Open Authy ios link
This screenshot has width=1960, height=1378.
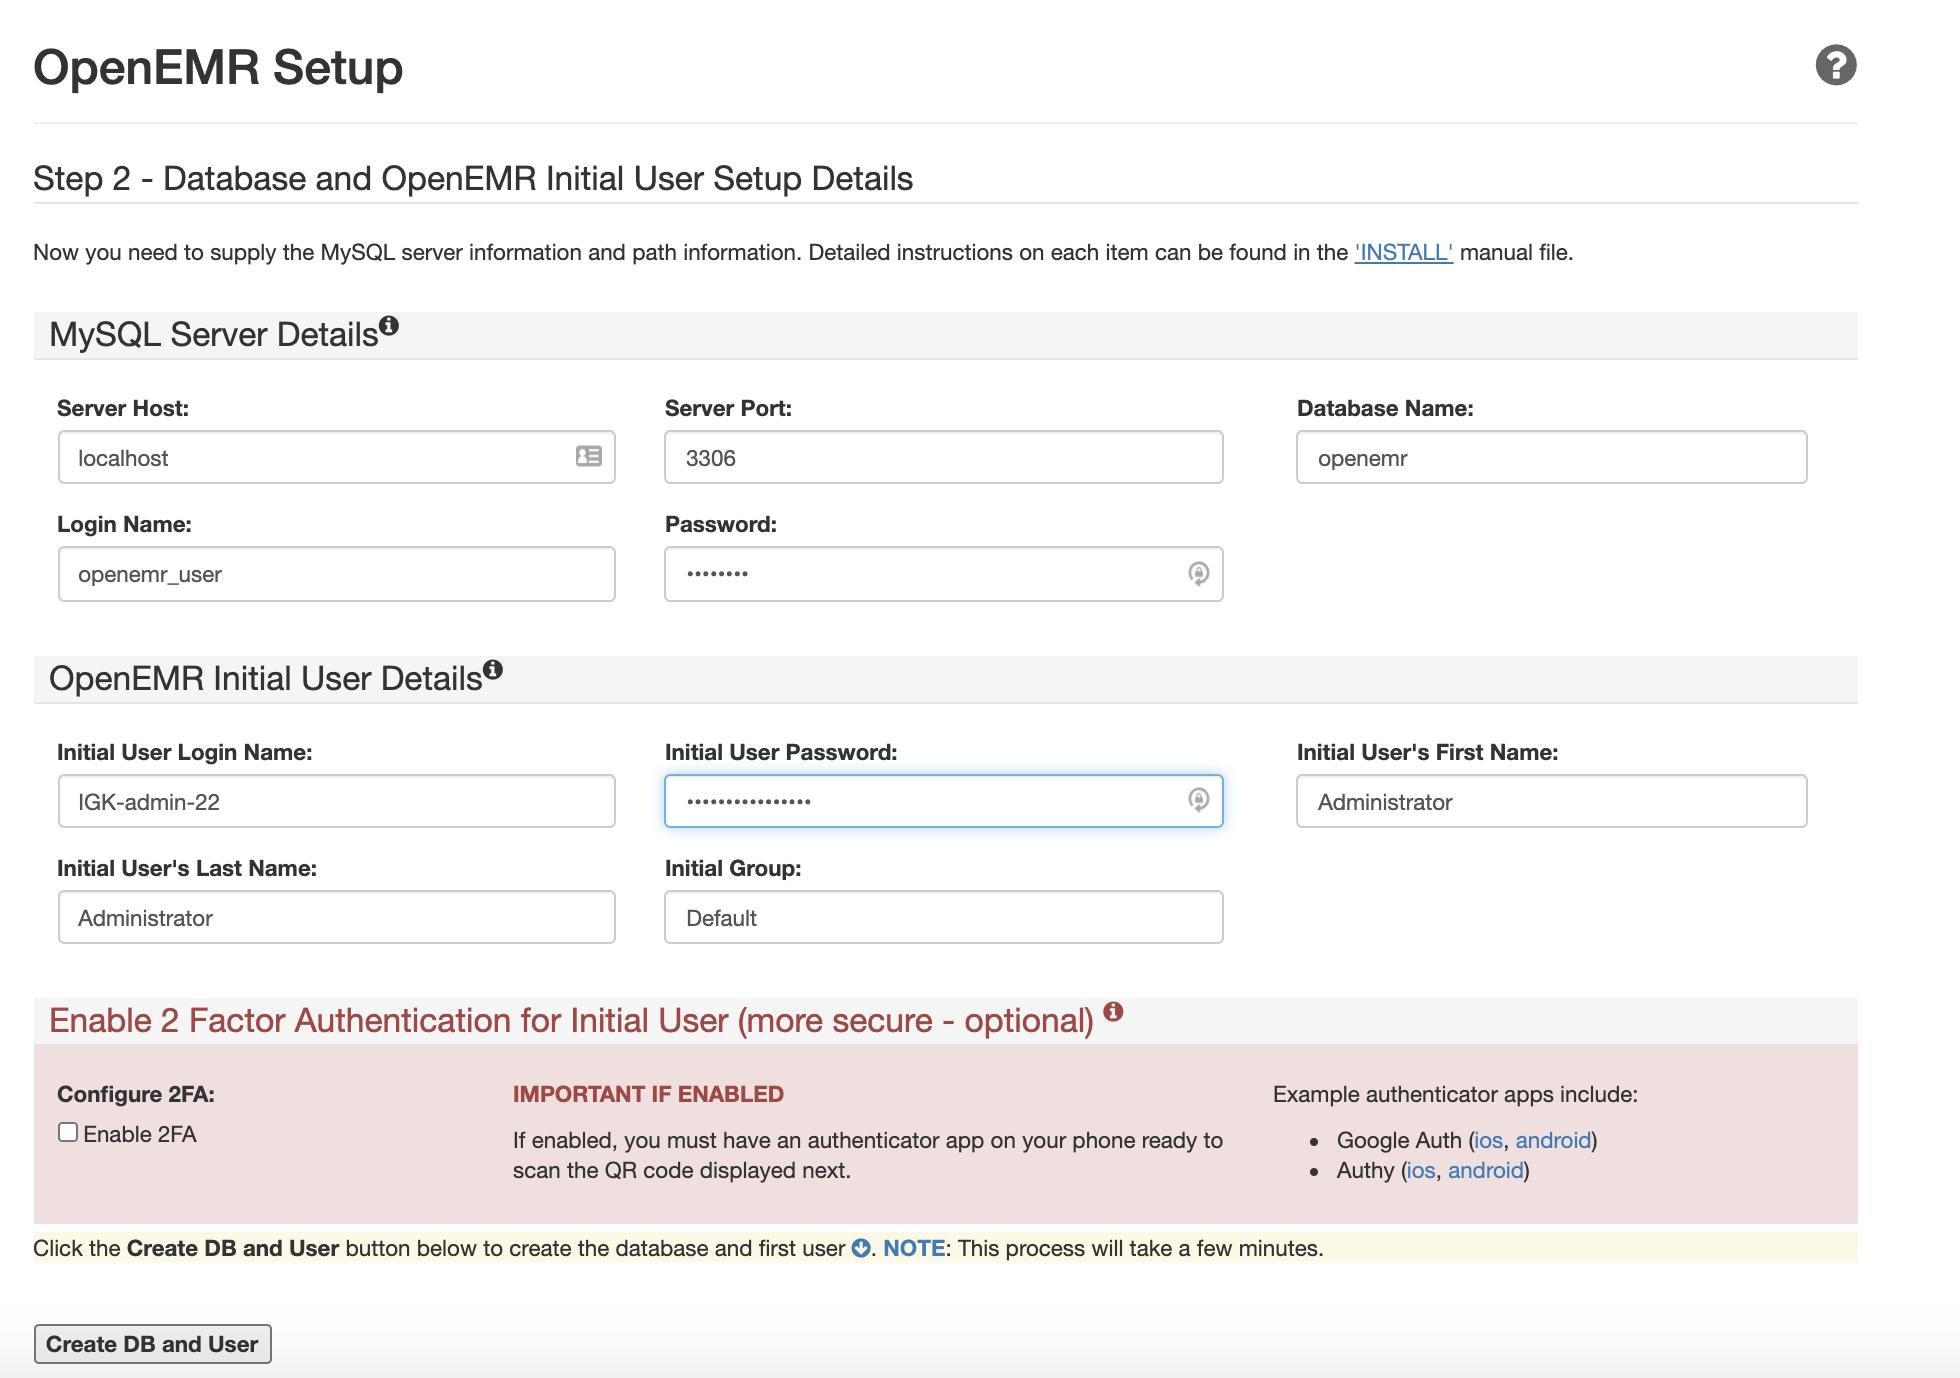1420,1170
